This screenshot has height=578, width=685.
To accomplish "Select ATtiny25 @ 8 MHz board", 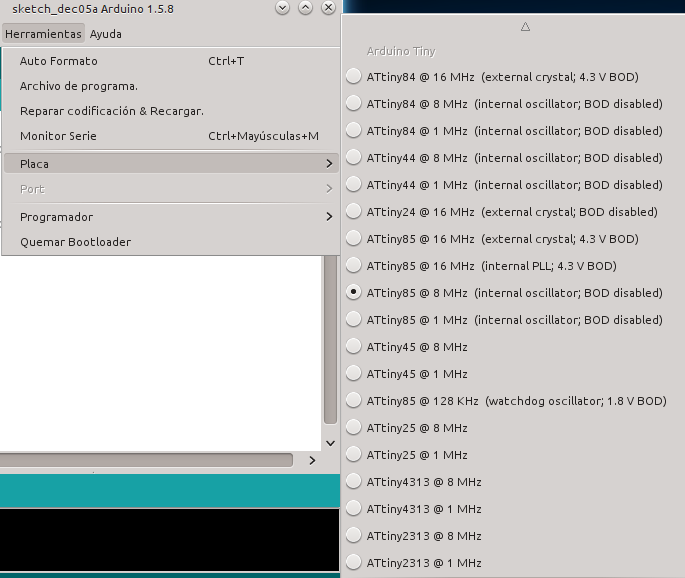I will (513, 428).
